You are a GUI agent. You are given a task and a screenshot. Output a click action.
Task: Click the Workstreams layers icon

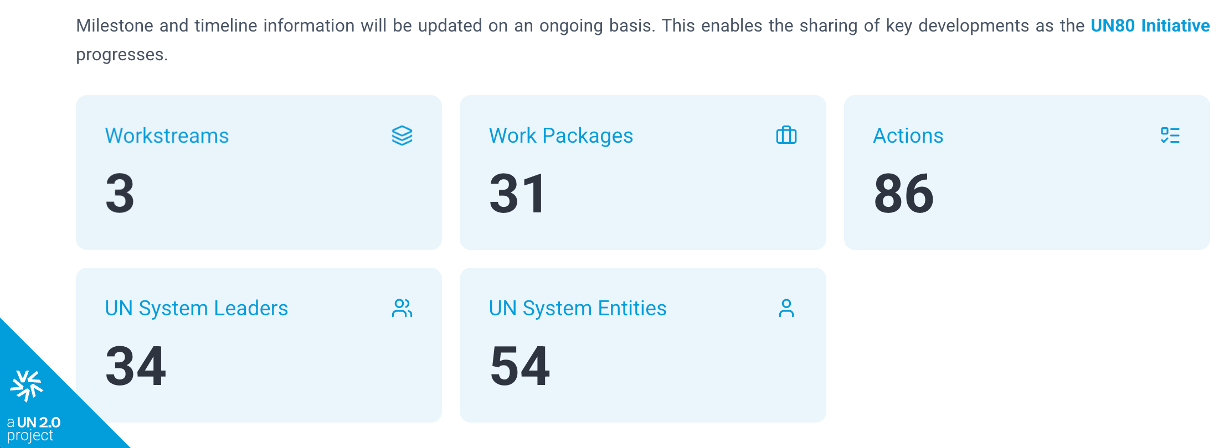pyautogui.click(x=402, y=136)
